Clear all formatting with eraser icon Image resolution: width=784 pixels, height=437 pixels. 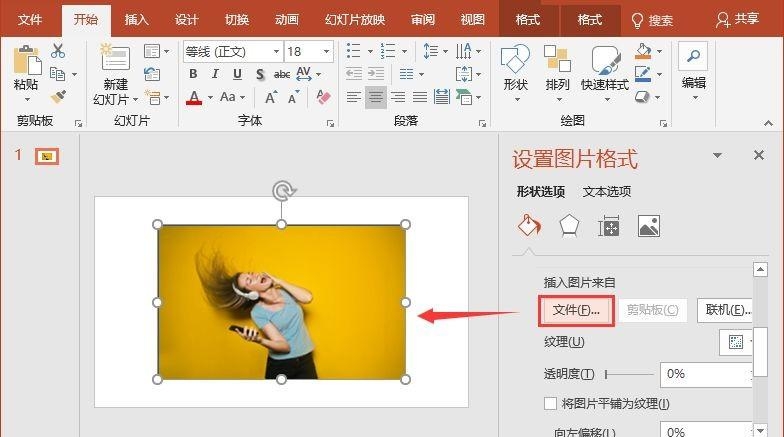(323, 97)
